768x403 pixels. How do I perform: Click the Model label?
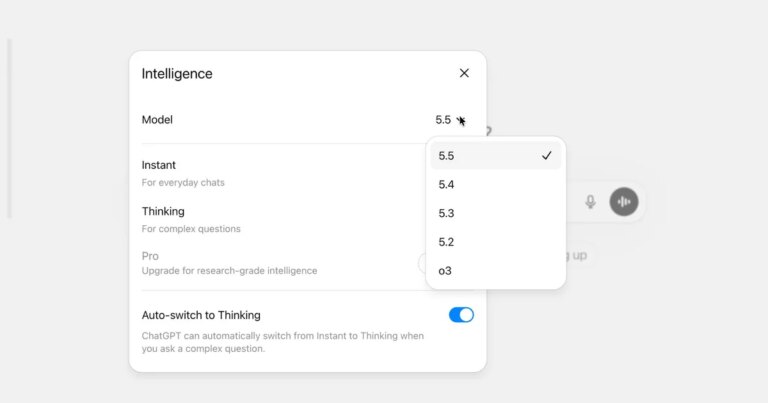(157, 120)
